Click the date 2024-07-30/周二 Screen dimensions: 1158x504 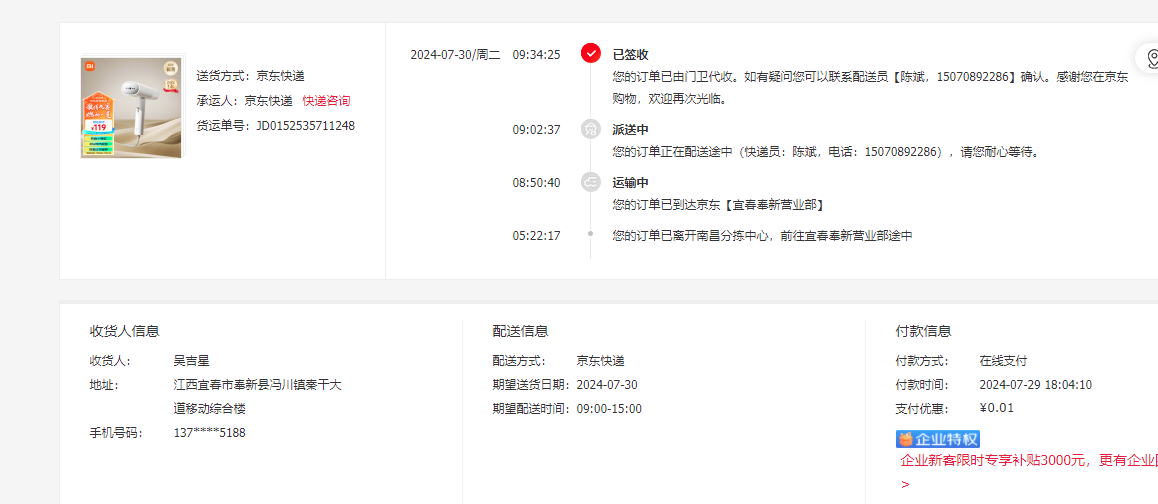[455, 54]
